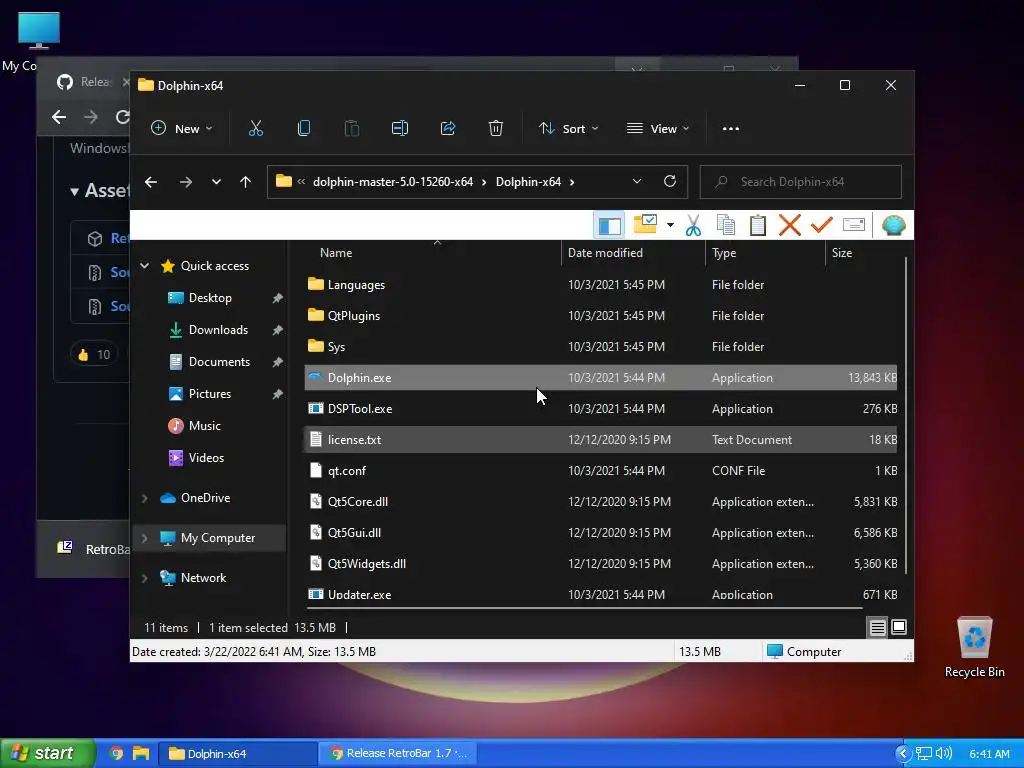Screen dimensions: 1024x768
Task: Select DSPTool.exe file
Action: (x=600, y=409)
